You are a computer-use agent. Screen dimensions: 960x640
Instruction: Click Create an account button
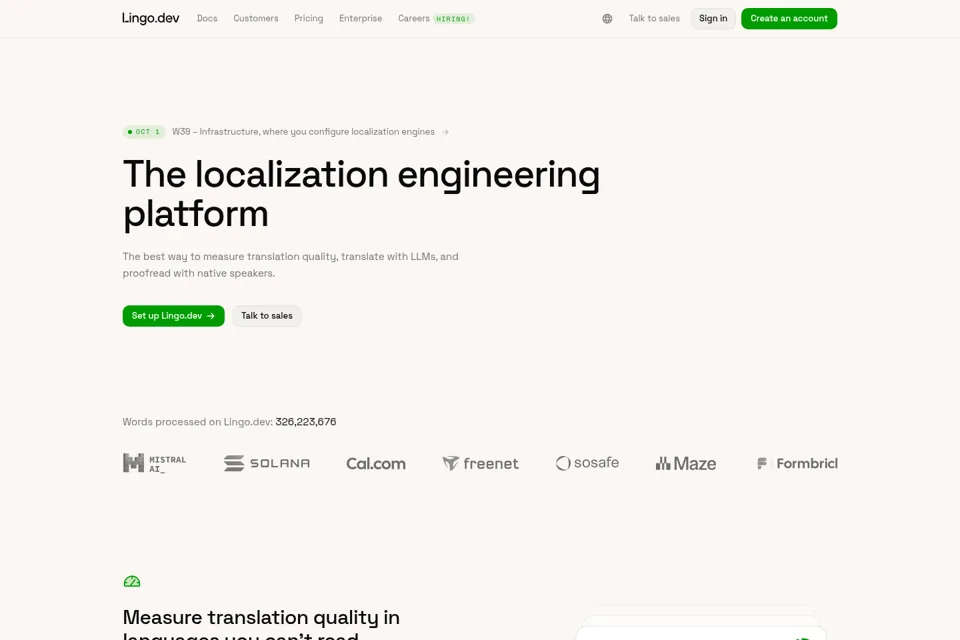tap(789, 18)
